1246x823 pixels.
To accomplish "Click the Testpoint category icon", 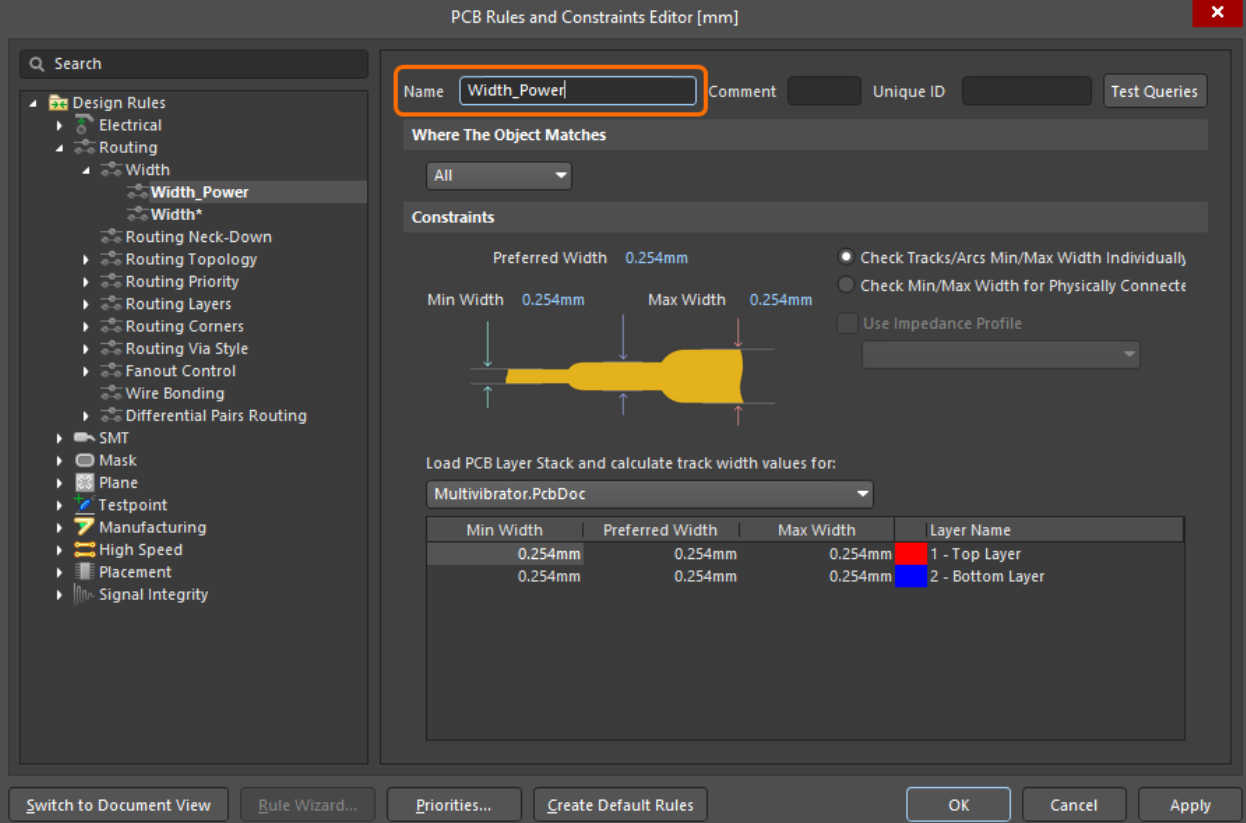I will point(84,505).
